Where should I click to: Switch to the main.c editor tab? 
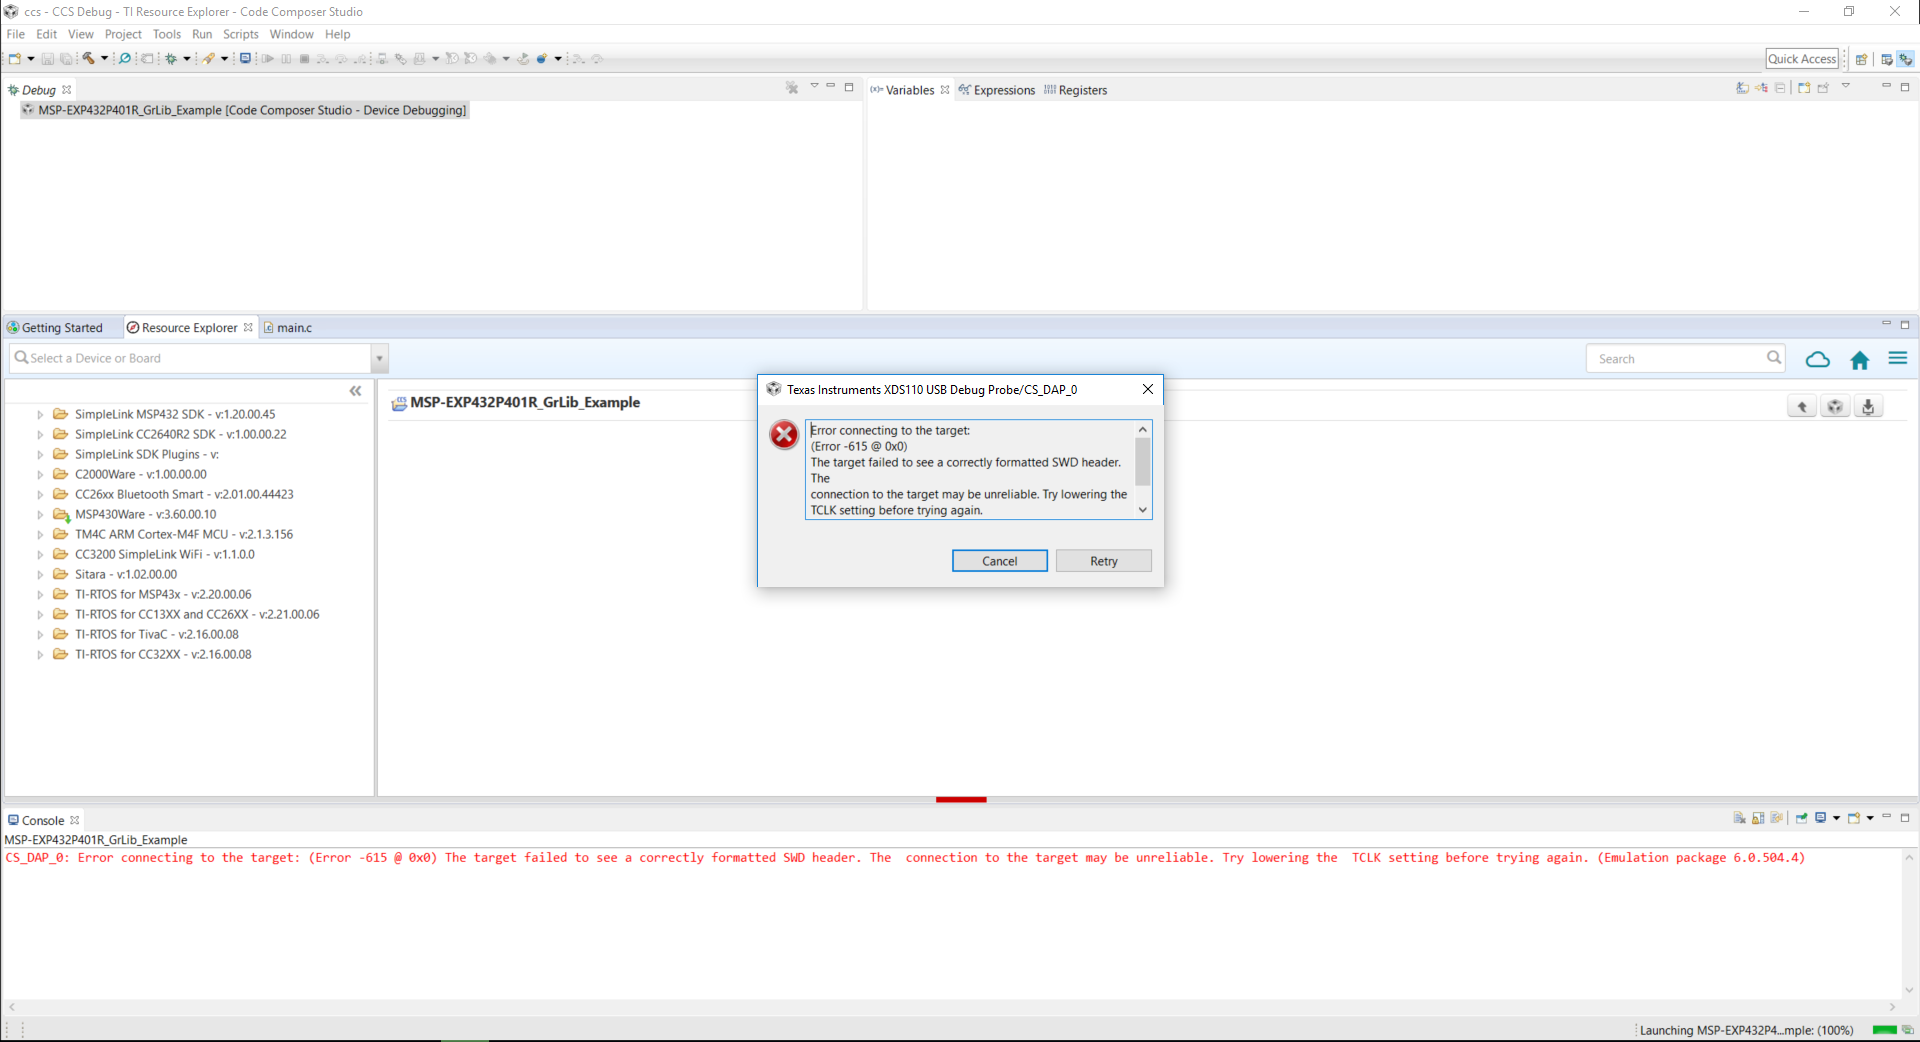(288, 328)
